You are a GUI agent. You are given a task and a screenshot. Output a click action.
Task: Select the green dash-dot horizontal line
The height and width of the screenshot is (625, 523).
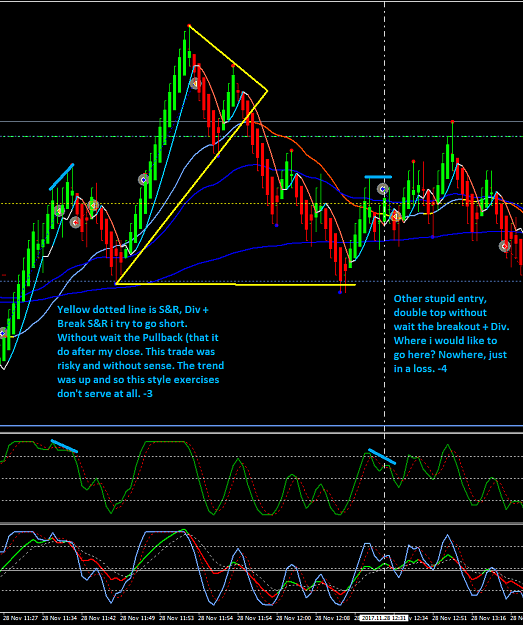[262, 137]
